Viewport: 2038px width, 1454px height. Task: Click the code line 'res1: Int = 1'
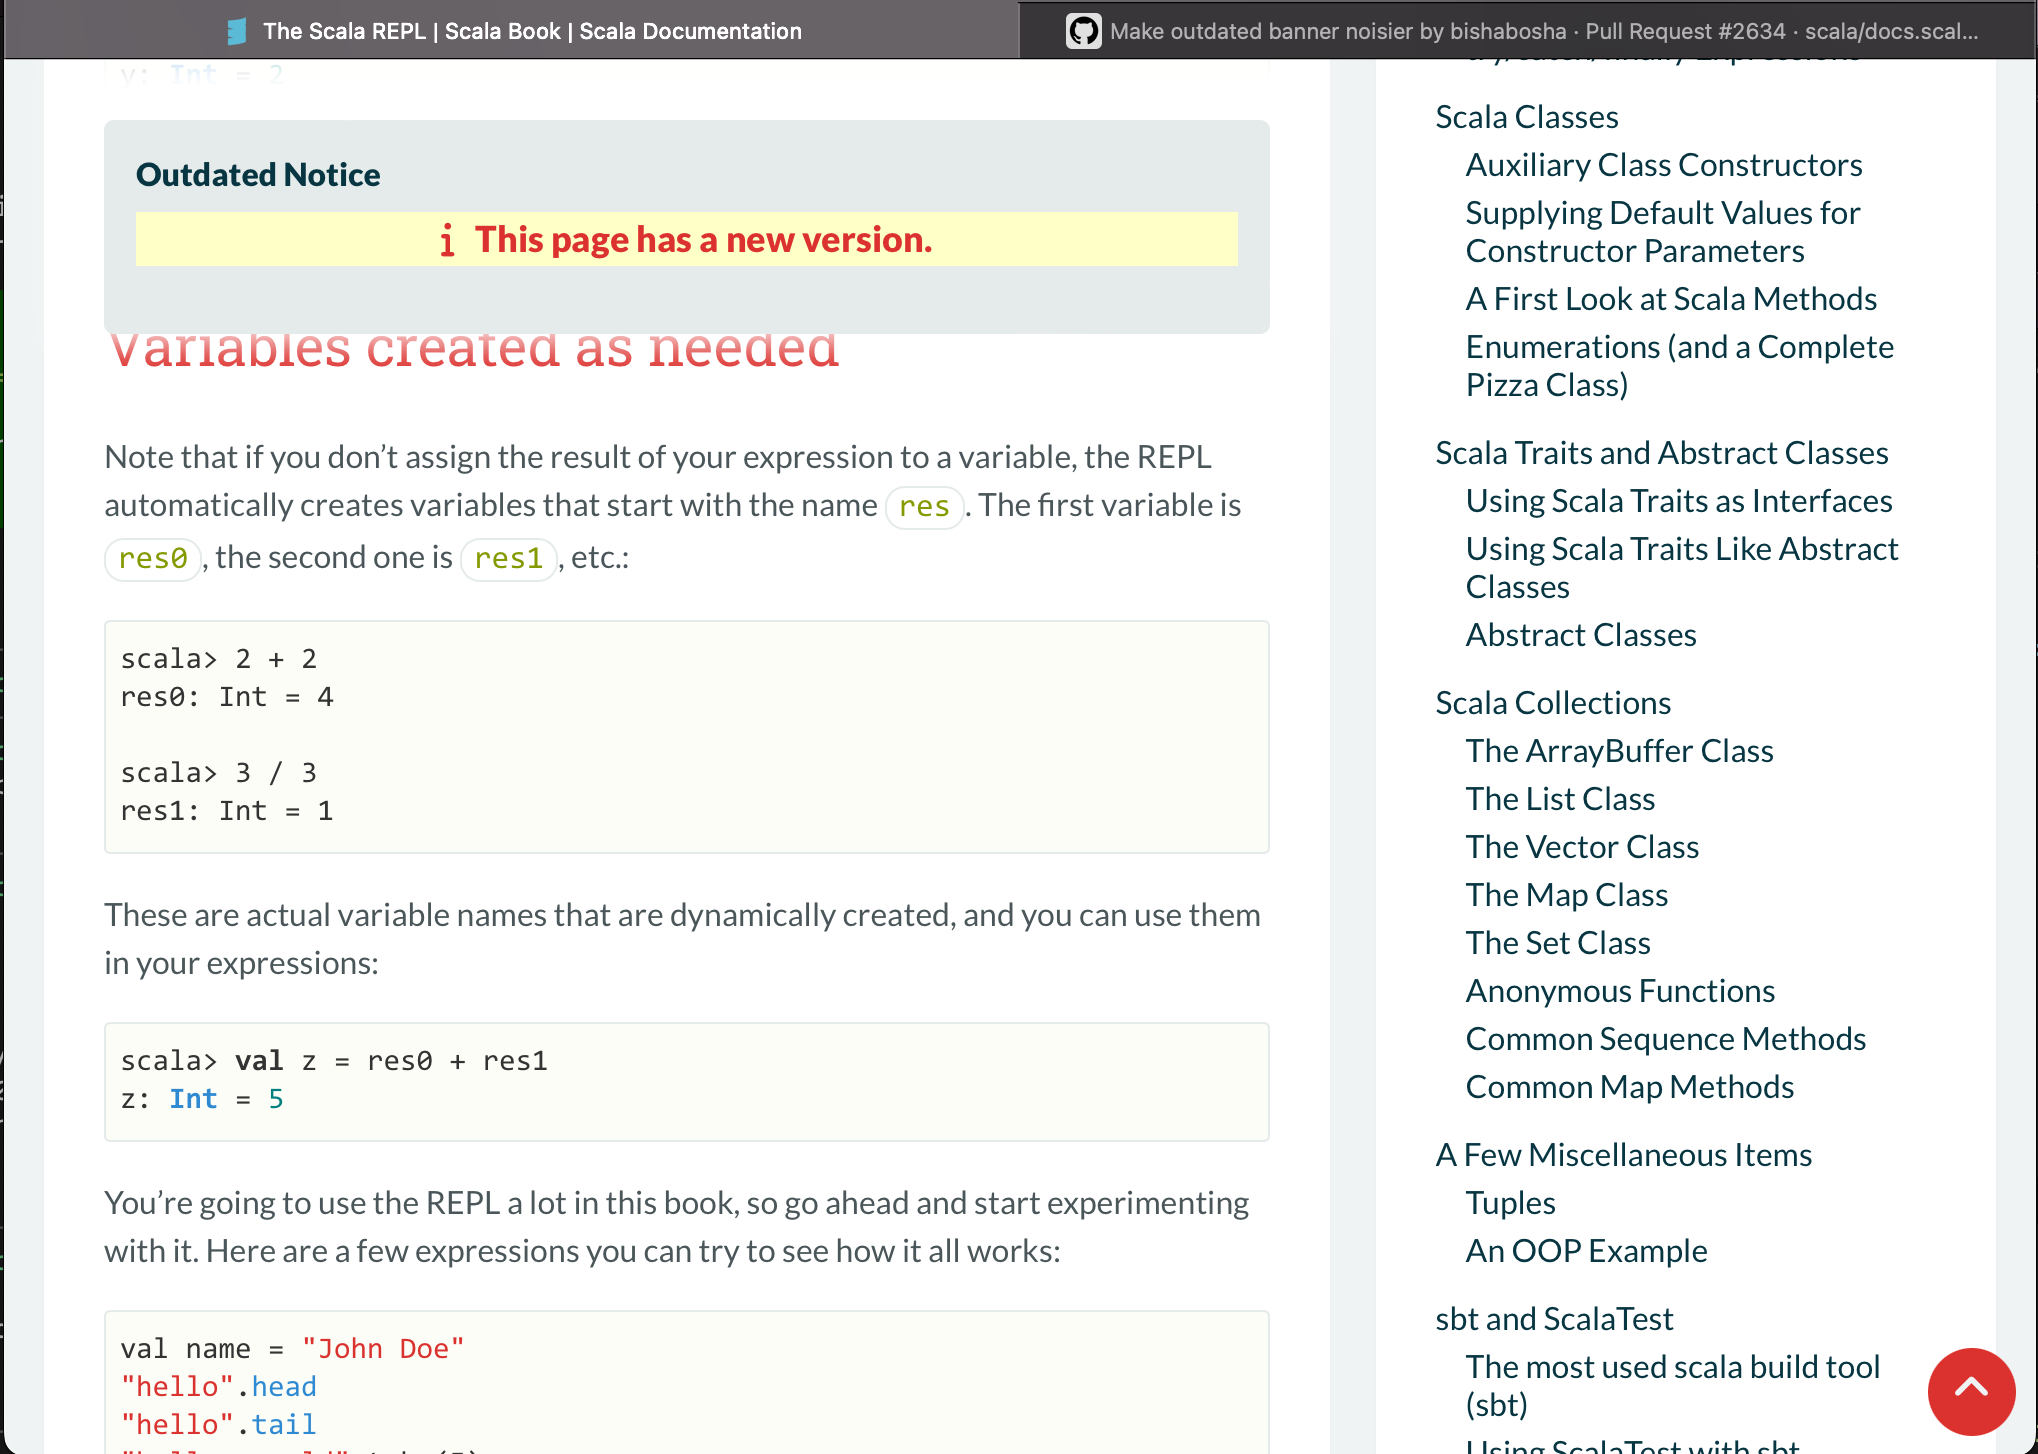pyautogui.click(x=227, y=811)
